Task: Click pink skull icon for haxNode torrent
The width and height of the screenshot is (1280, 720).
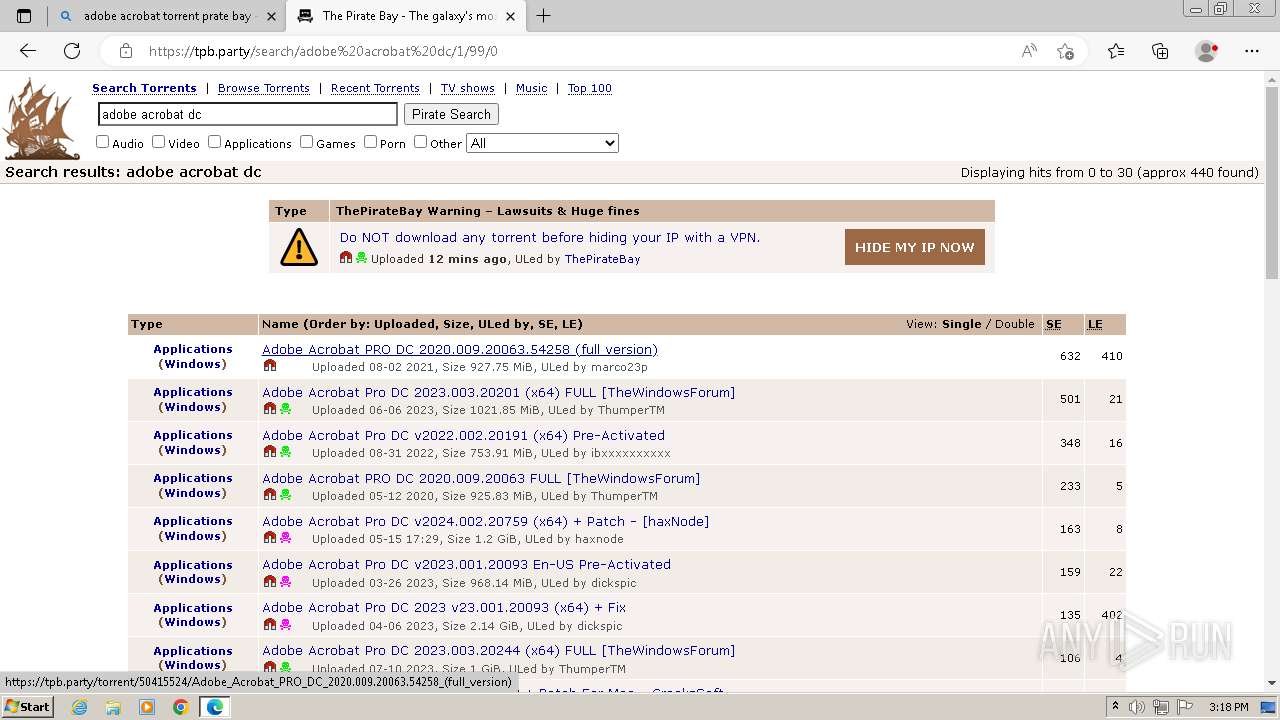Action: (x=285, y=538)
